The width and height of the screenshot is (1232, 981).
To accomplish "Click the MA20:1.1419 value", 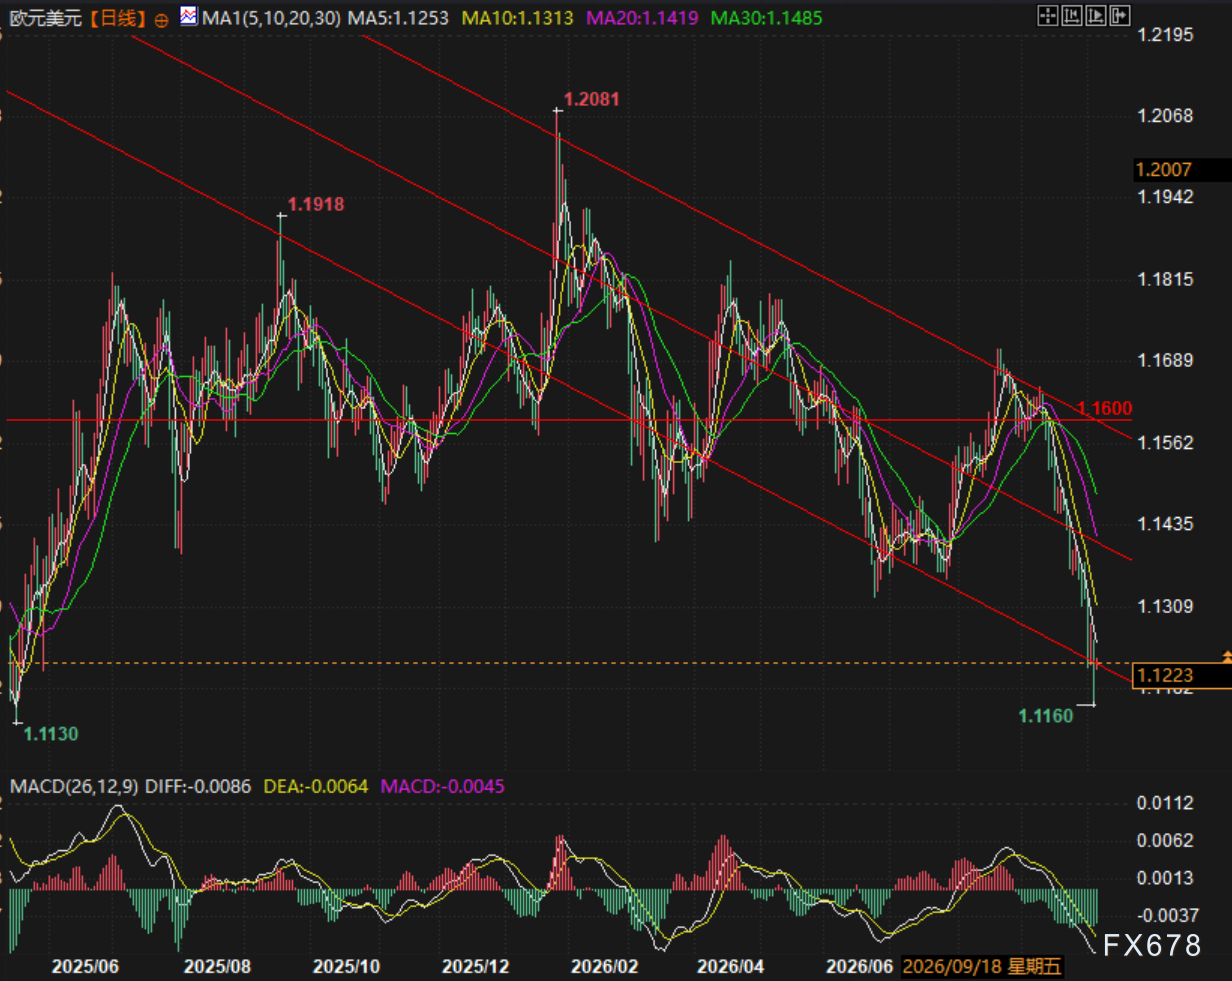I will pos(642,18).
